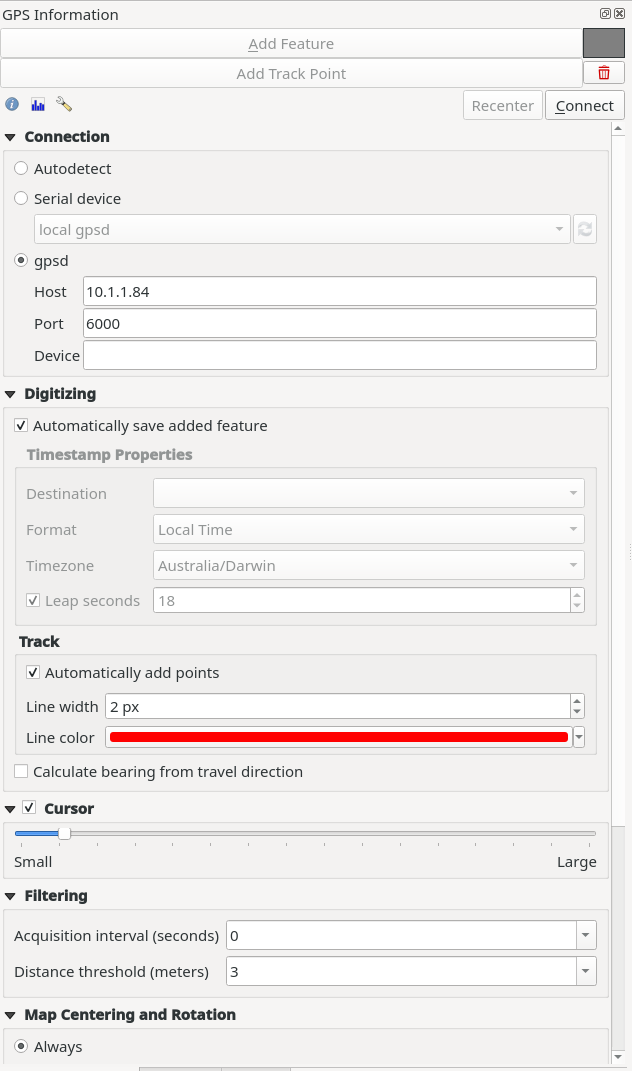Enable Calculate bearing from travel direction
This screenshot has height=1071, width=632.
[21, 771]
